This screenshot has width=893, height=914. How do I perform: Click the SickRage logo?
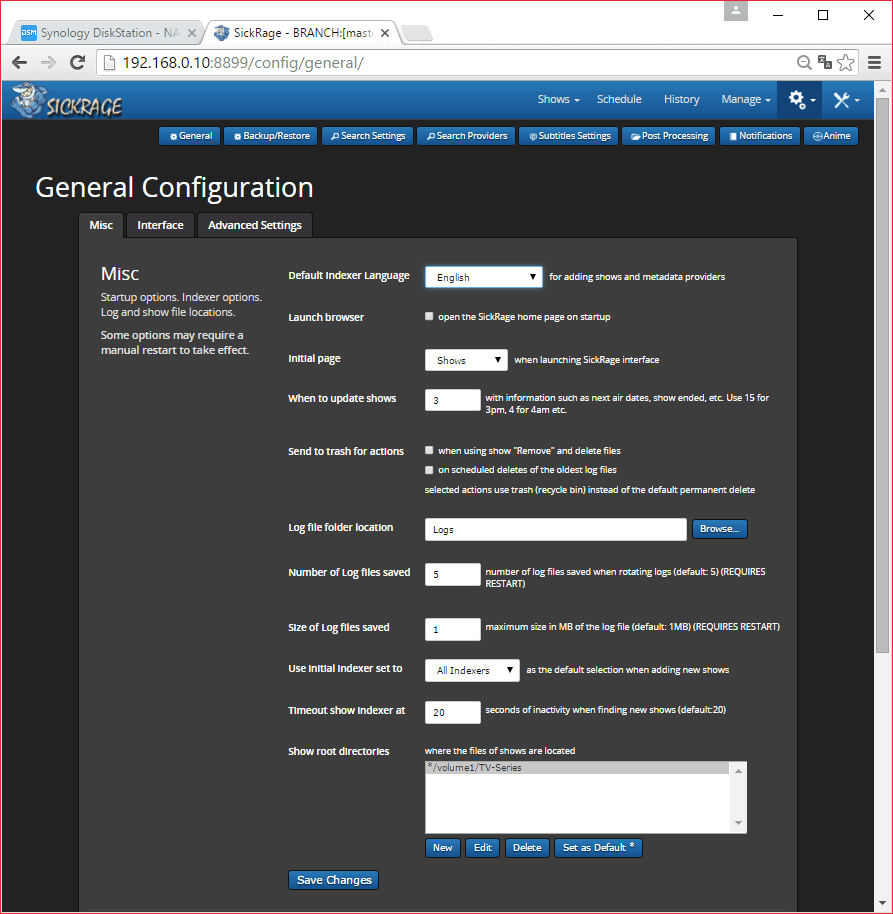coord(66,101)
